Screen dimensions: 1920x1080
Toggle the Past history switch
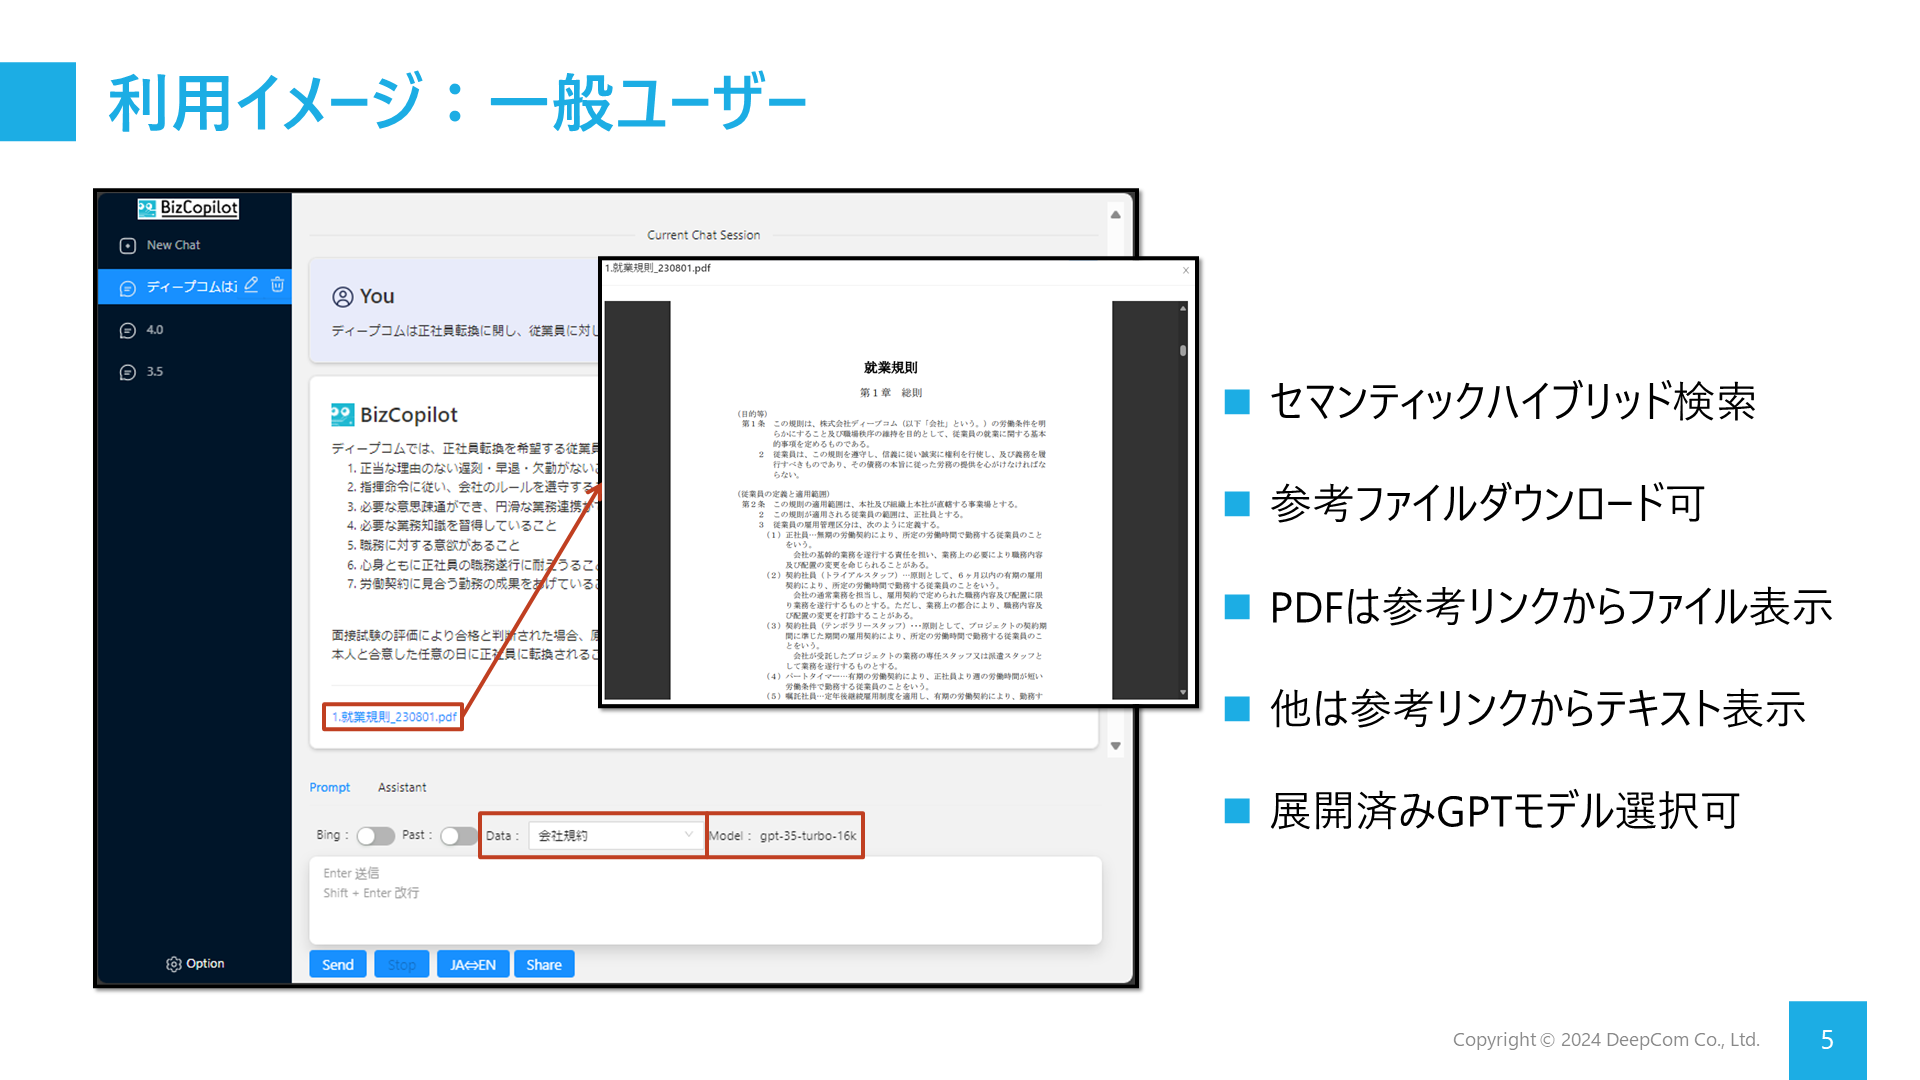pos(458,836)
